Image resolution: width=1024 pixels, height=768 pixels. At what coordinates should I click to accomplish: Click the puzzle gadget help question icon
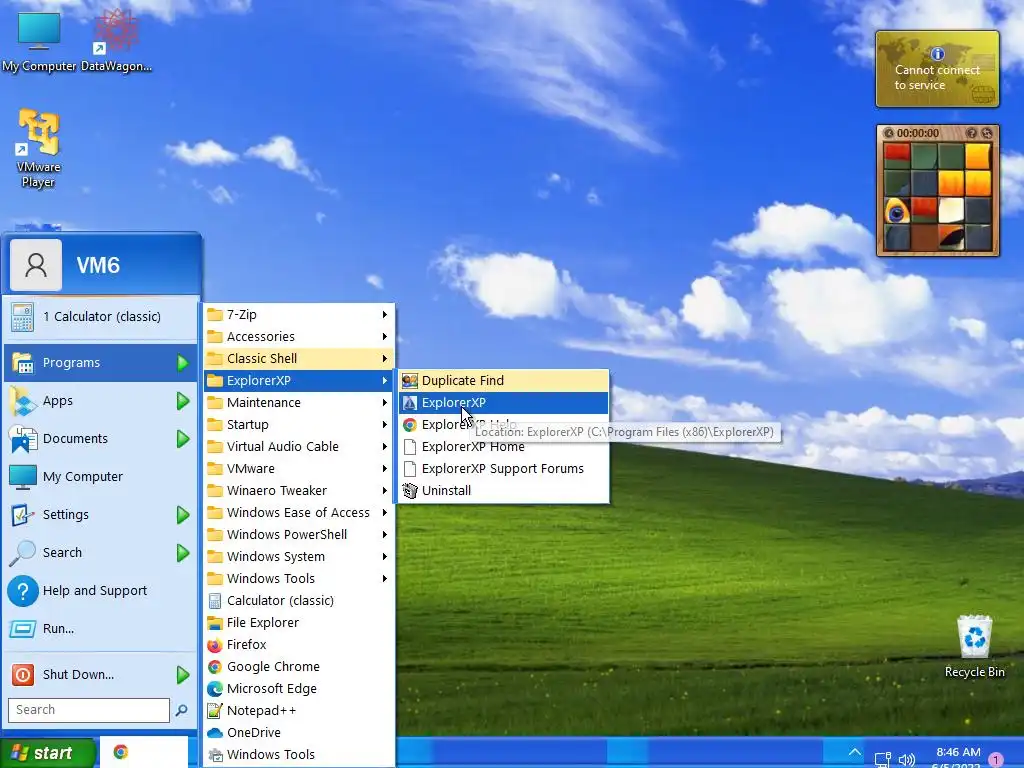point(972,133)
